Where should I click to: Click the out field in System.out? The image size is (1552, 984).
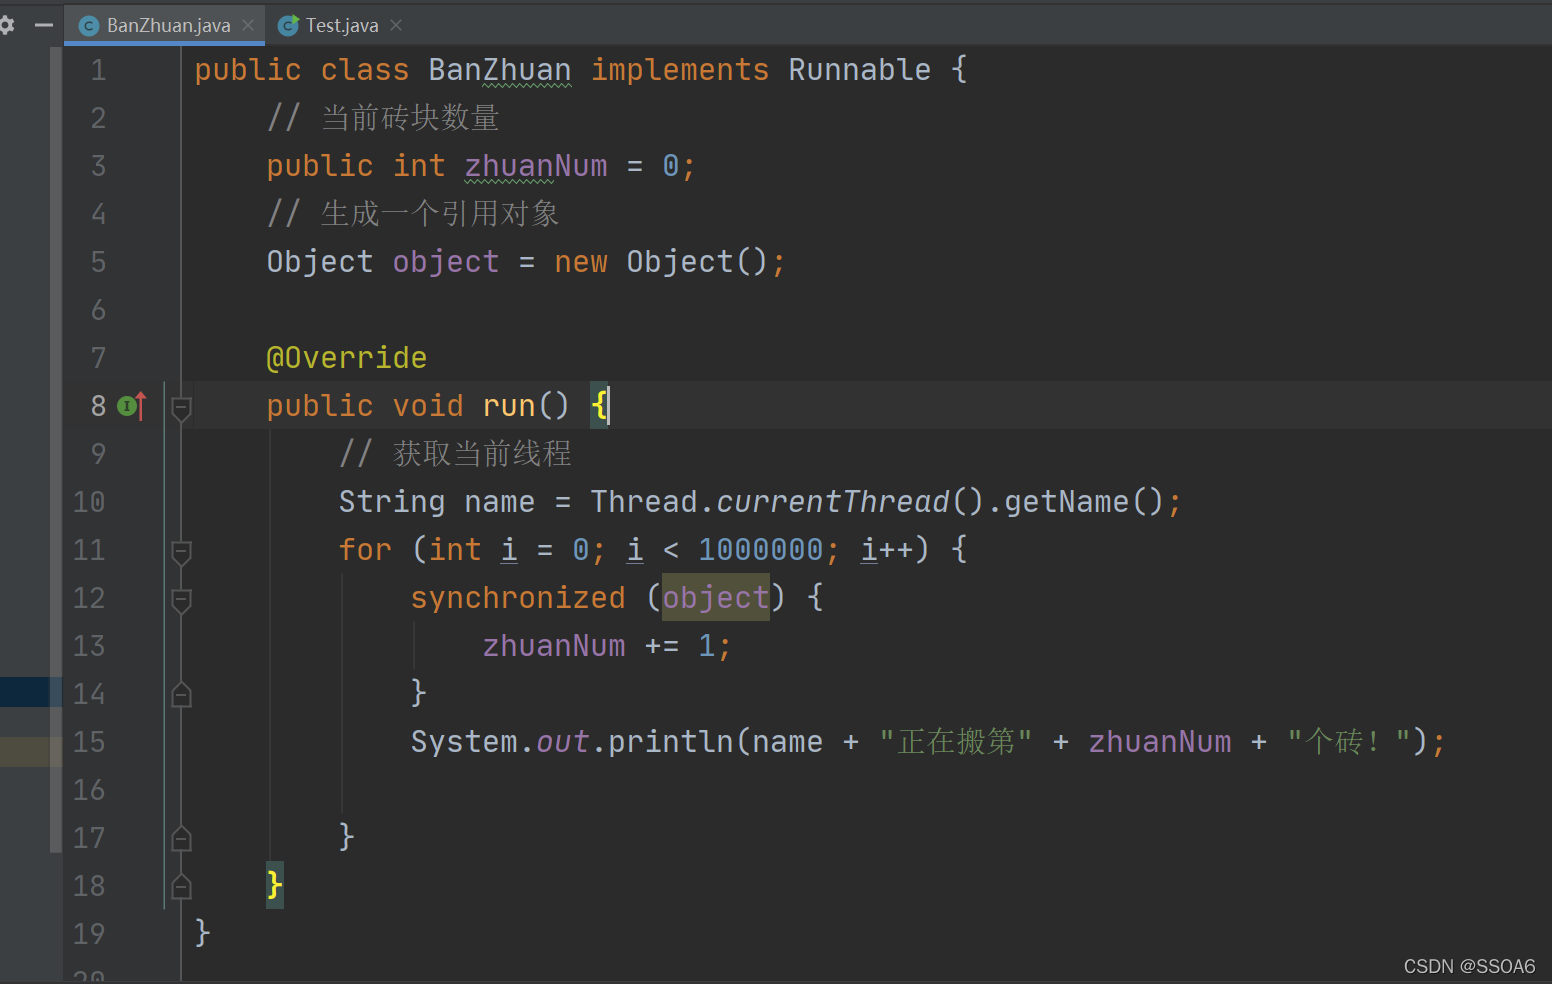click(x=563, y=742)
